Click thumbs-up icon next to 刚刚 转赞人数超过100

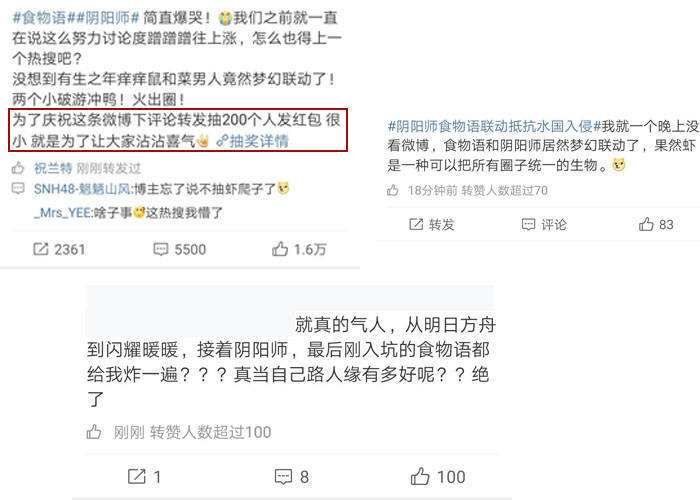click(94, 431)
